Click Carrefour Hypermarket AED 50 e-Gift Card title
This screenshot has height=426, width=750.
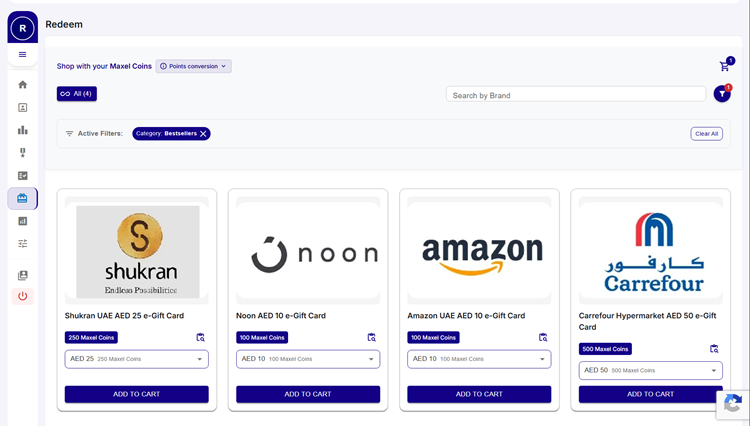pos(648,322)
